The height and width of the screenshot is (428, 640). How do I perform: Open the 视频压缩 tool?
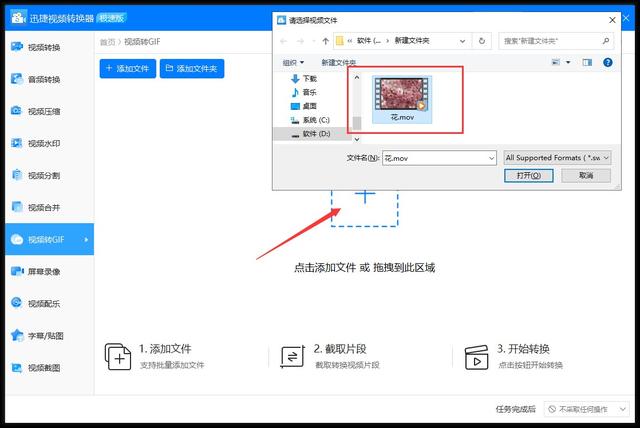43,111
